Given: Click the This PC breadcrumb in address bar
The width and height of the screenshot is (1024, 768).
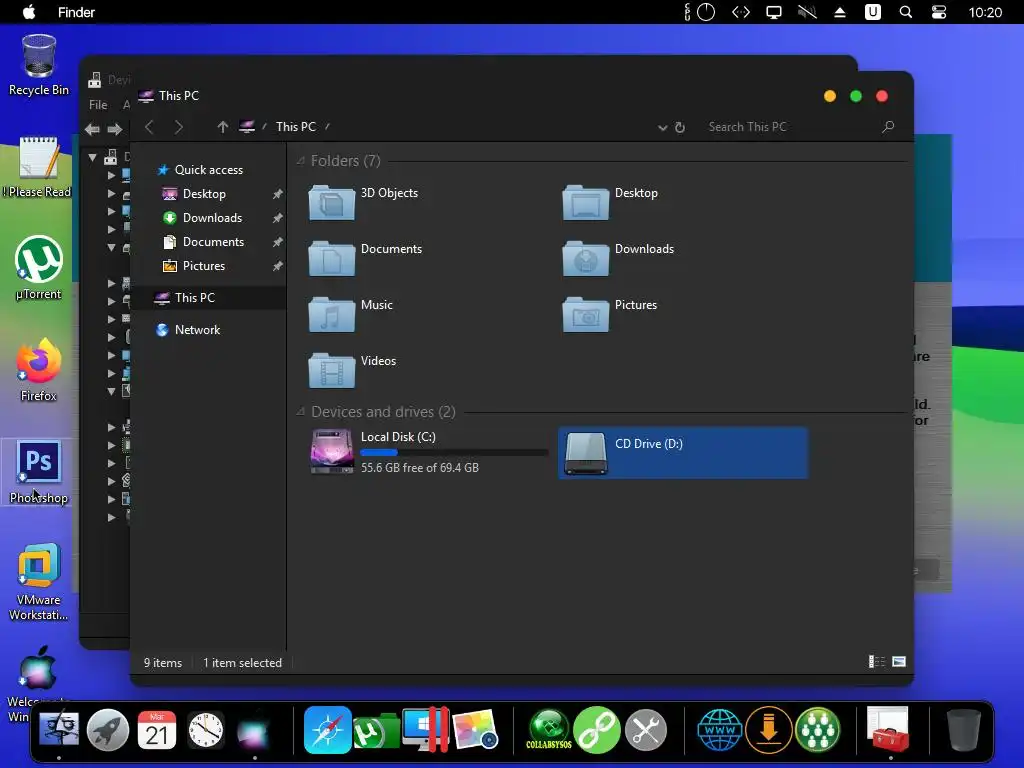Looking at the screenshot, I should 296,127.
